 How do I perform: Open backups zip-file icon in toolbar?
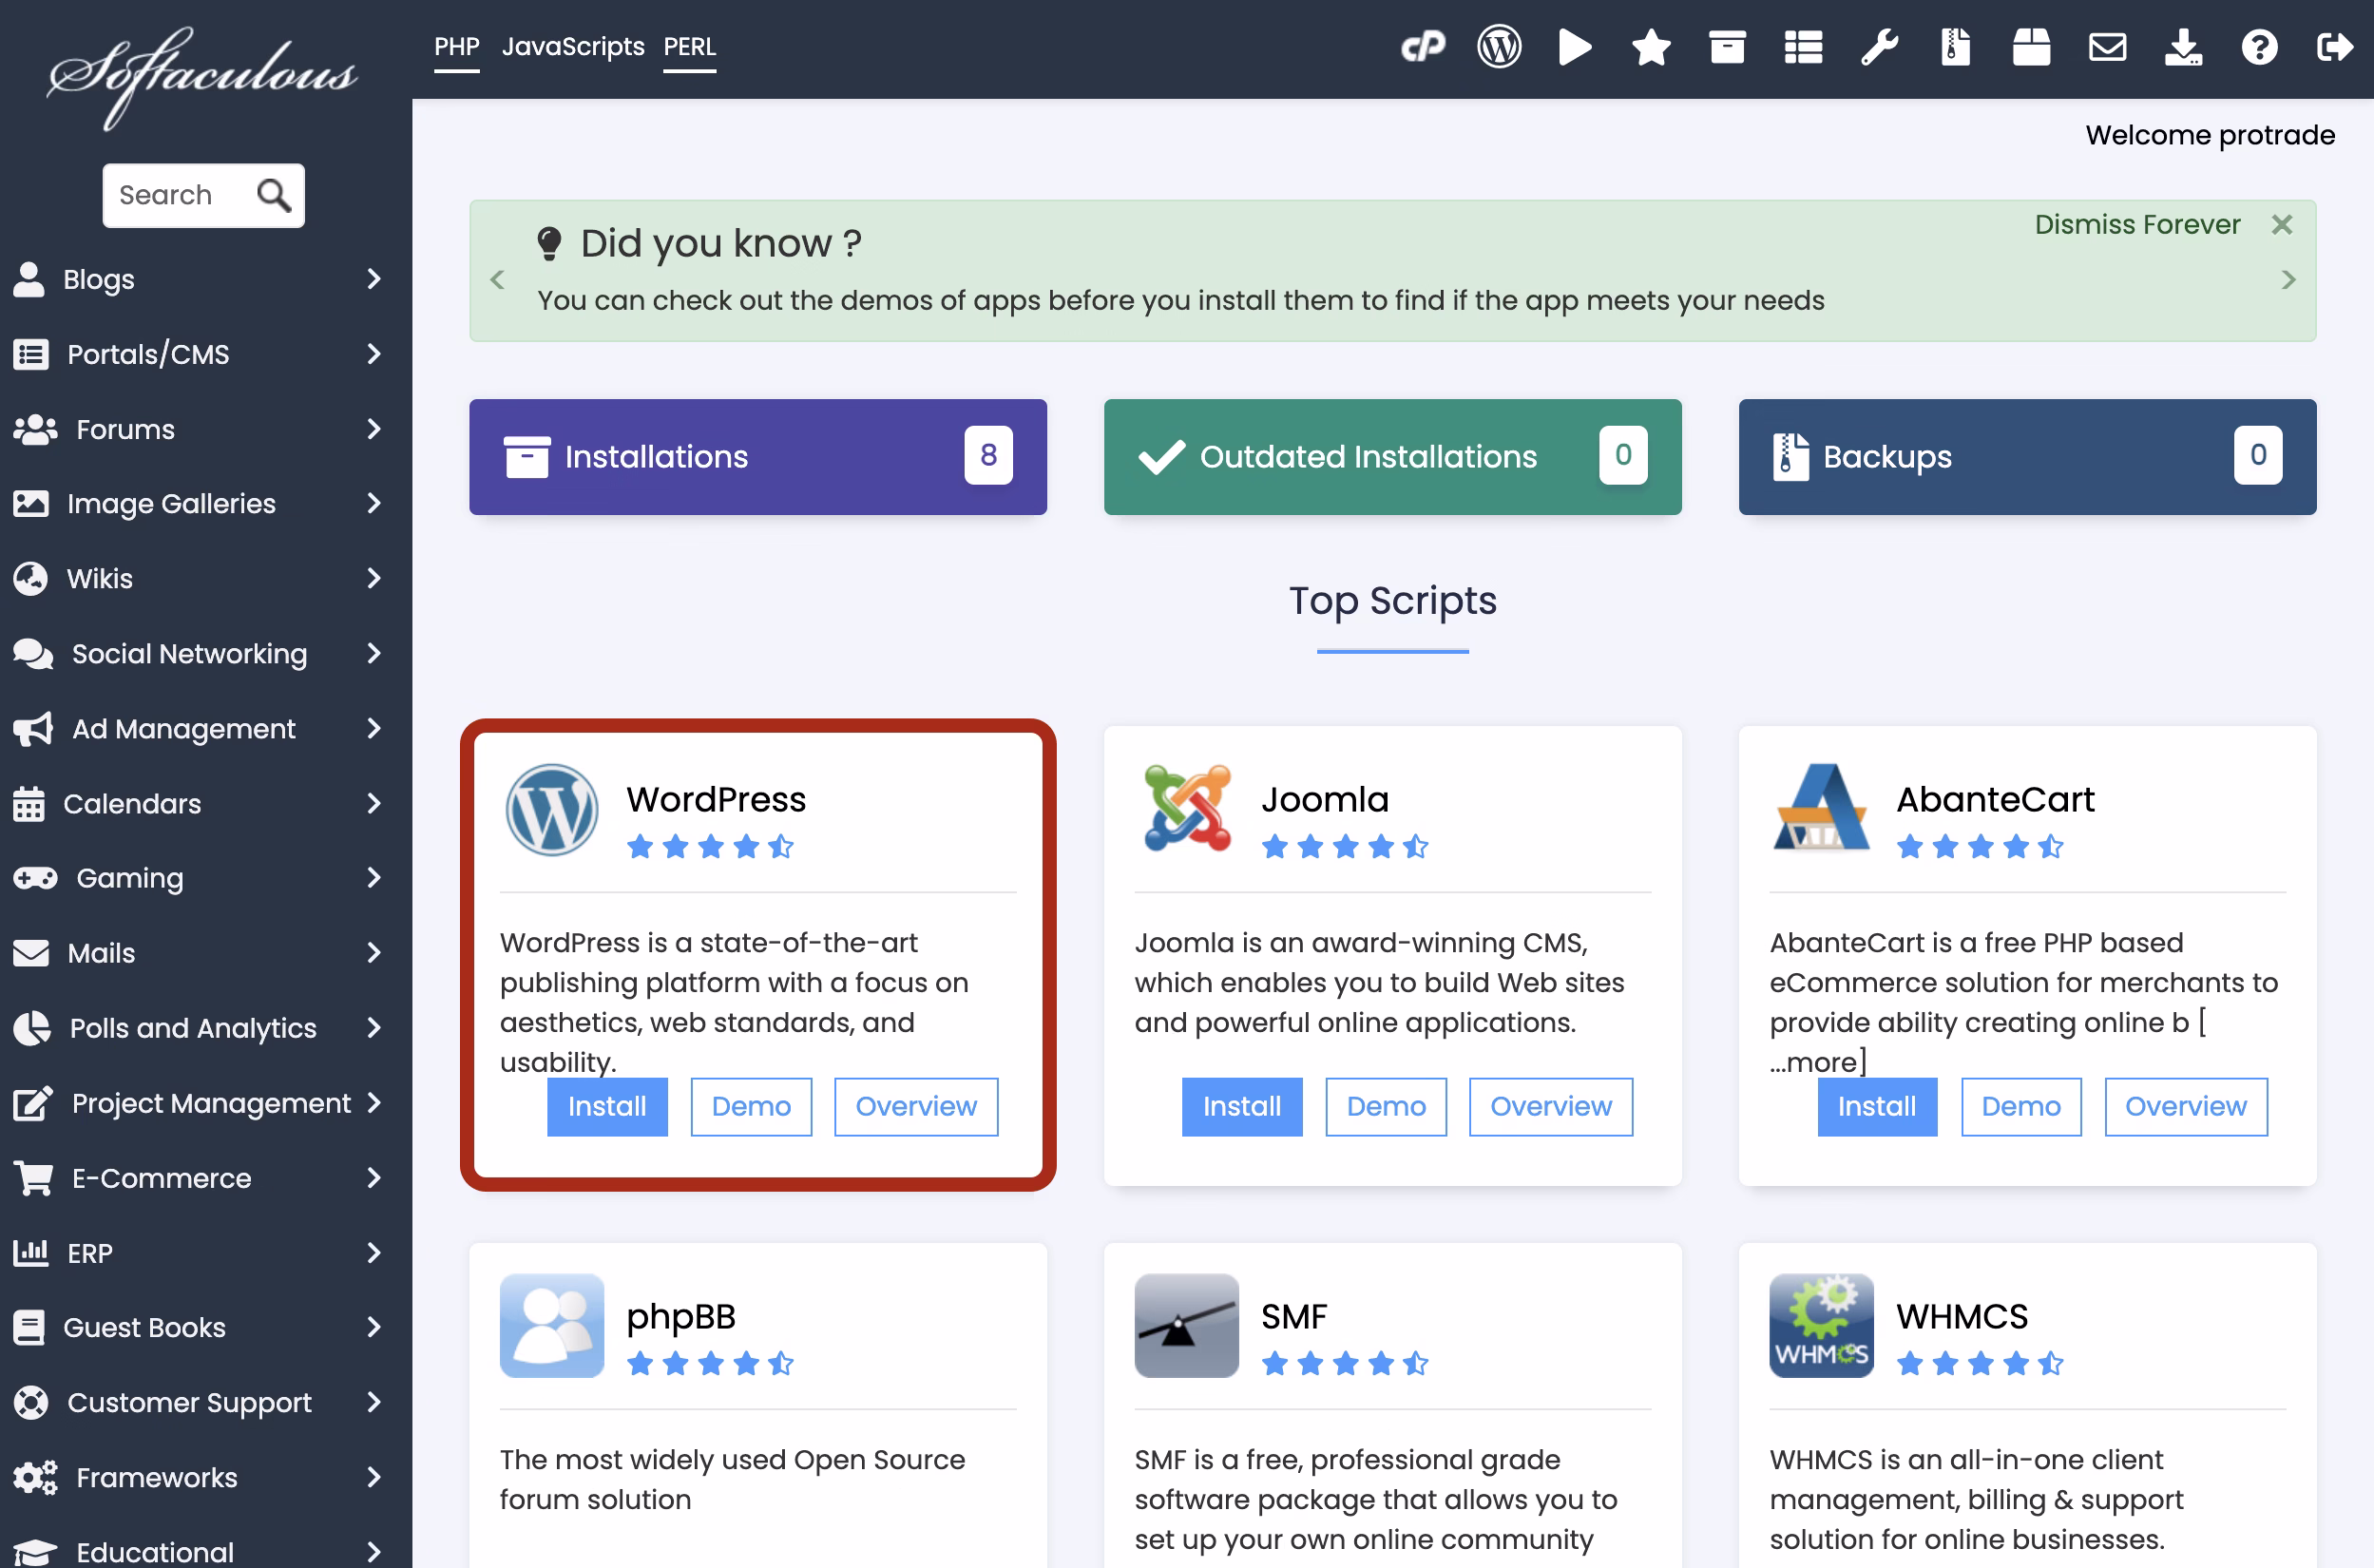tap(1955, 47)
